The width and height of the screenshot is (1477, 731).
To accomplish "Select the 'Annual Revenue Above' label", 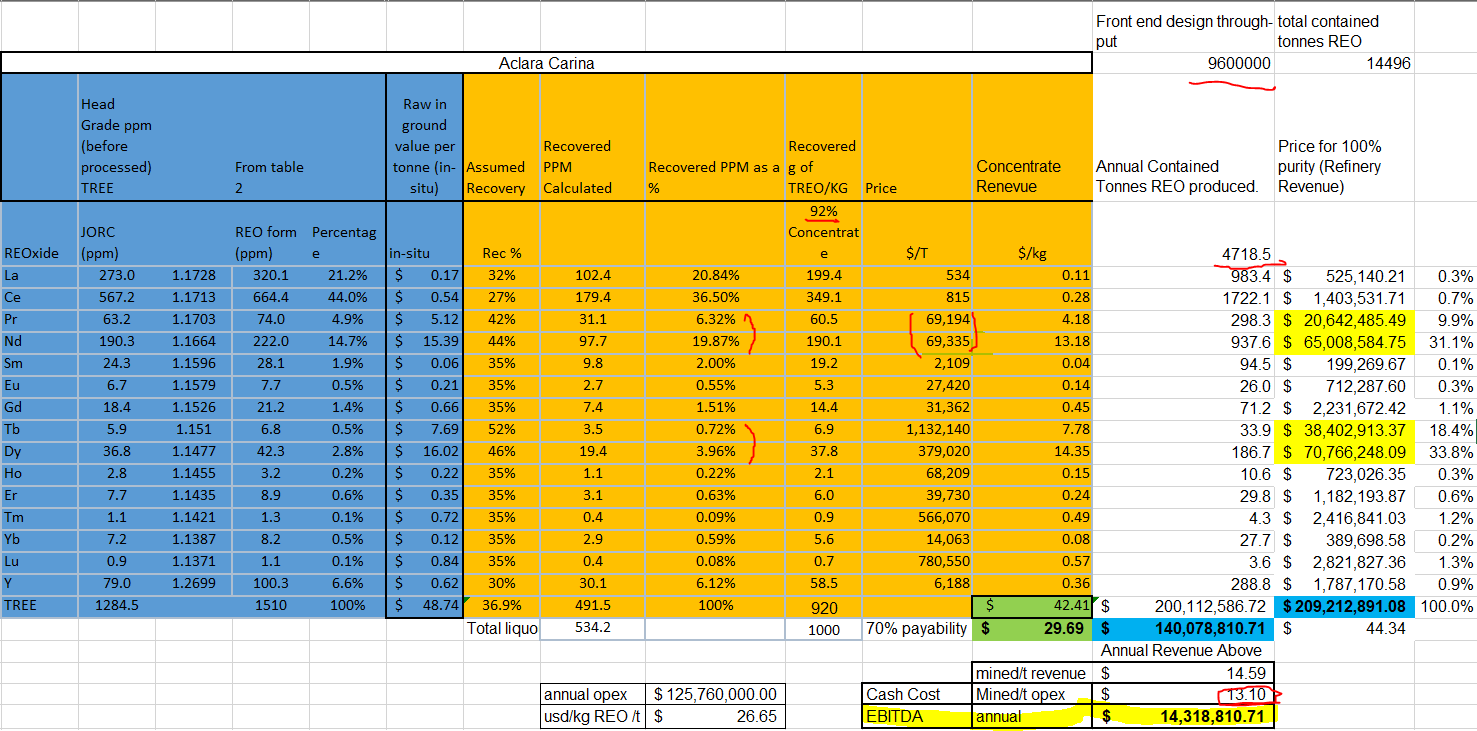I will click(1184, 650).
